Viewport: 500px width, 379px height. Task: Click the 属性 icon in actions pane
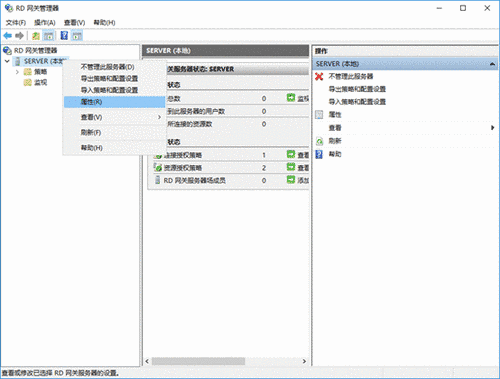click(319, 115)
